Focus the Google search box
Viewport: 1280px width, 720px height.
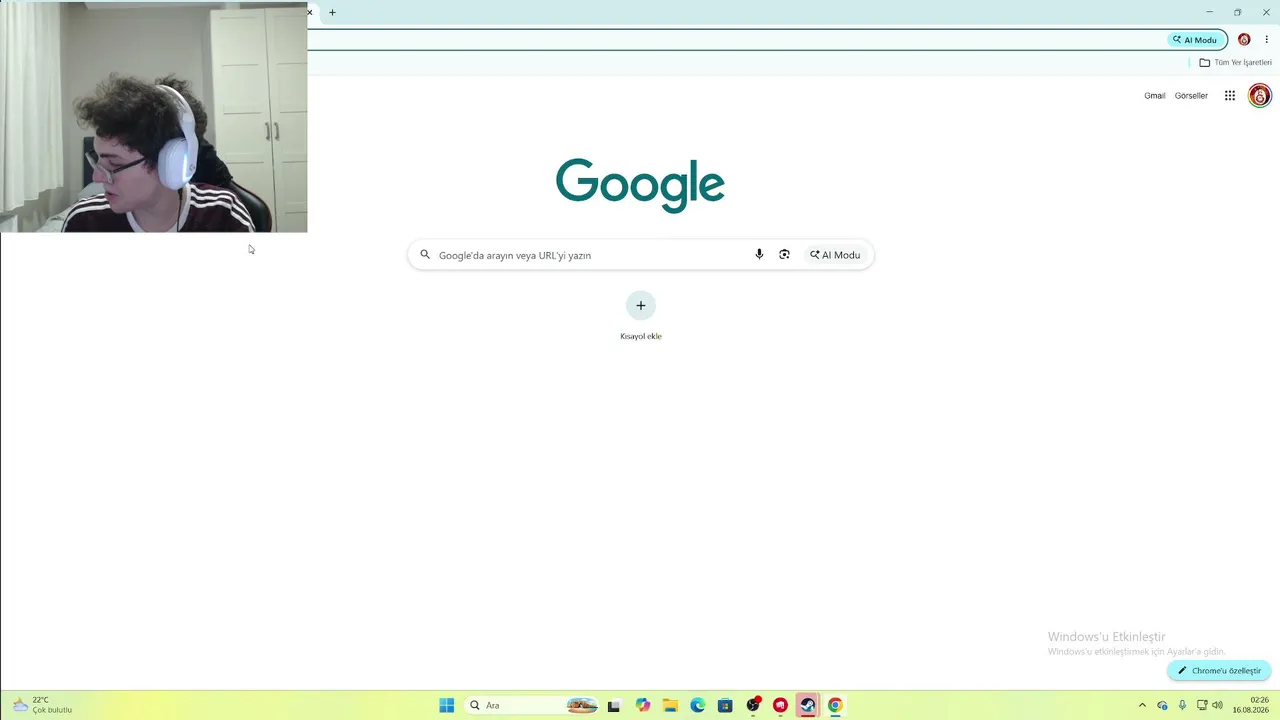click(x=640, y=255)
